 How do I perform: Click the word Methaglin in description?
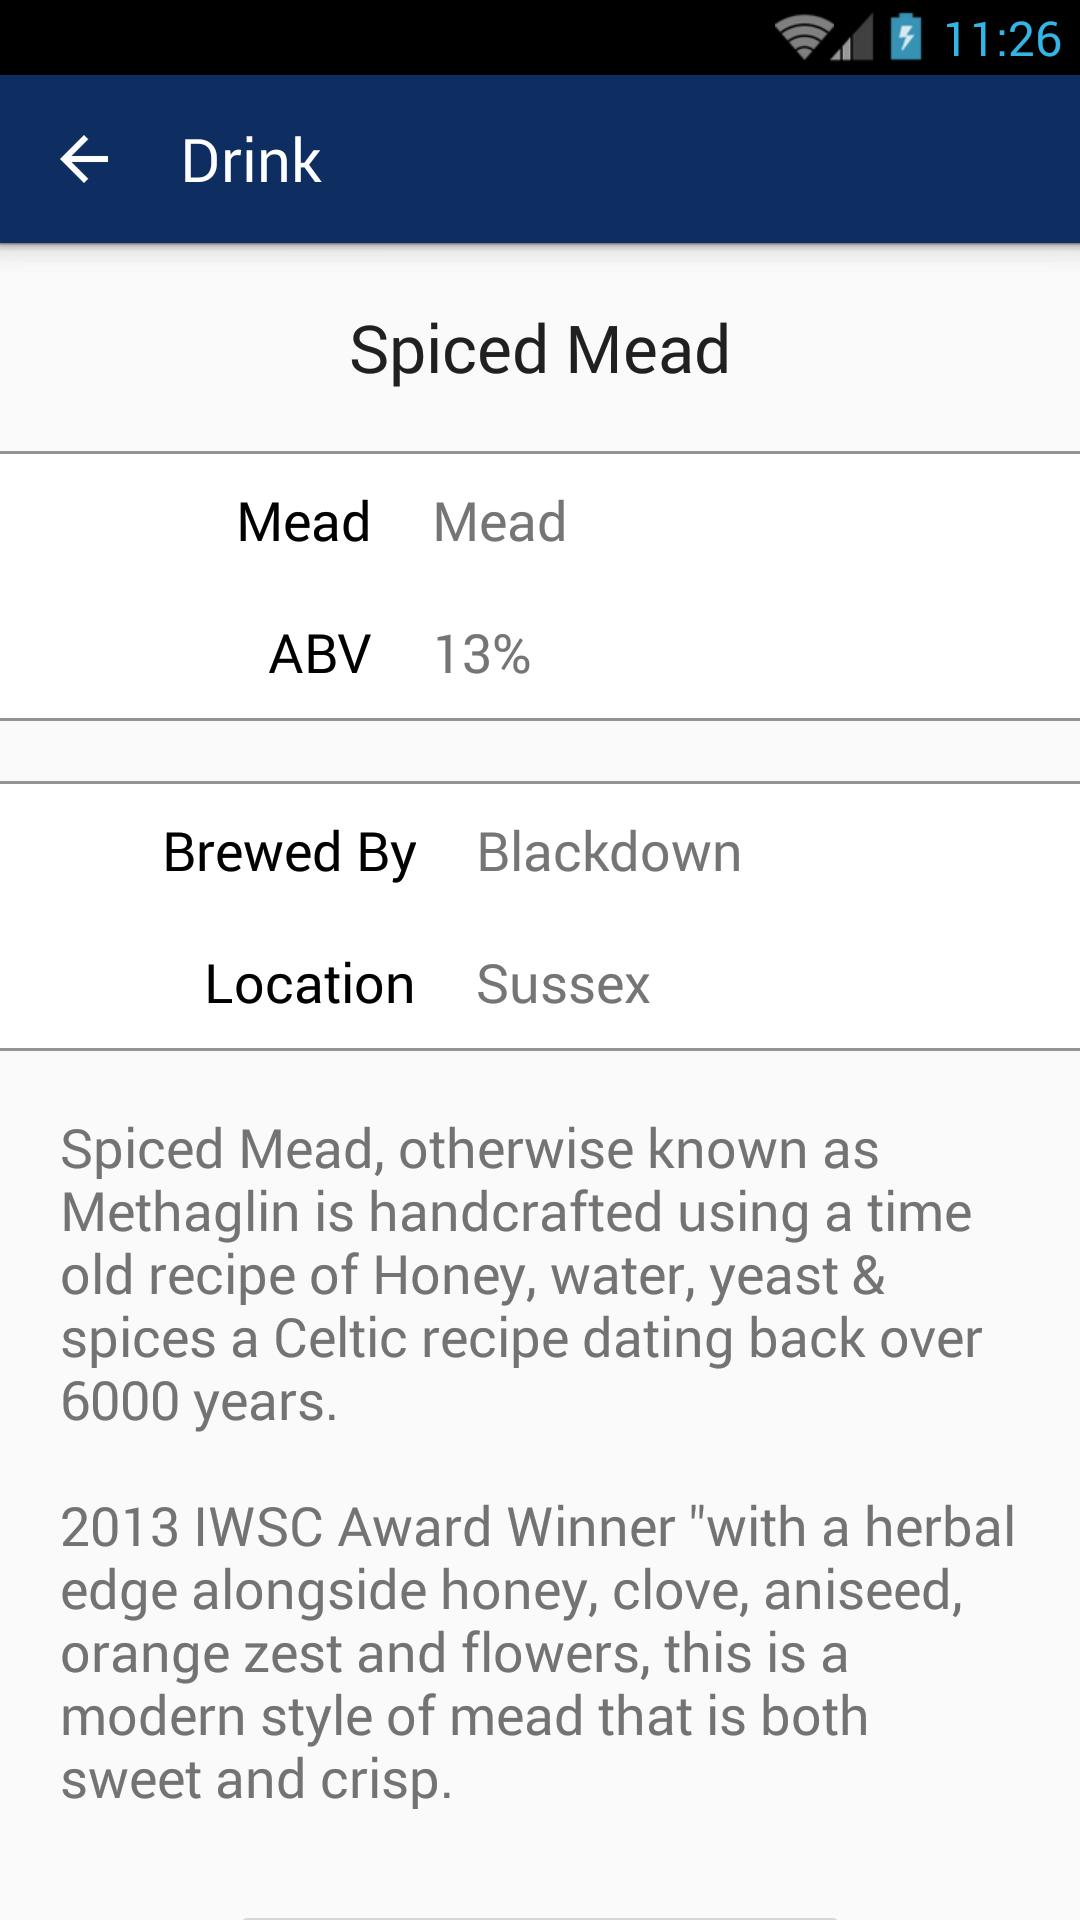tap(180, 1213)
